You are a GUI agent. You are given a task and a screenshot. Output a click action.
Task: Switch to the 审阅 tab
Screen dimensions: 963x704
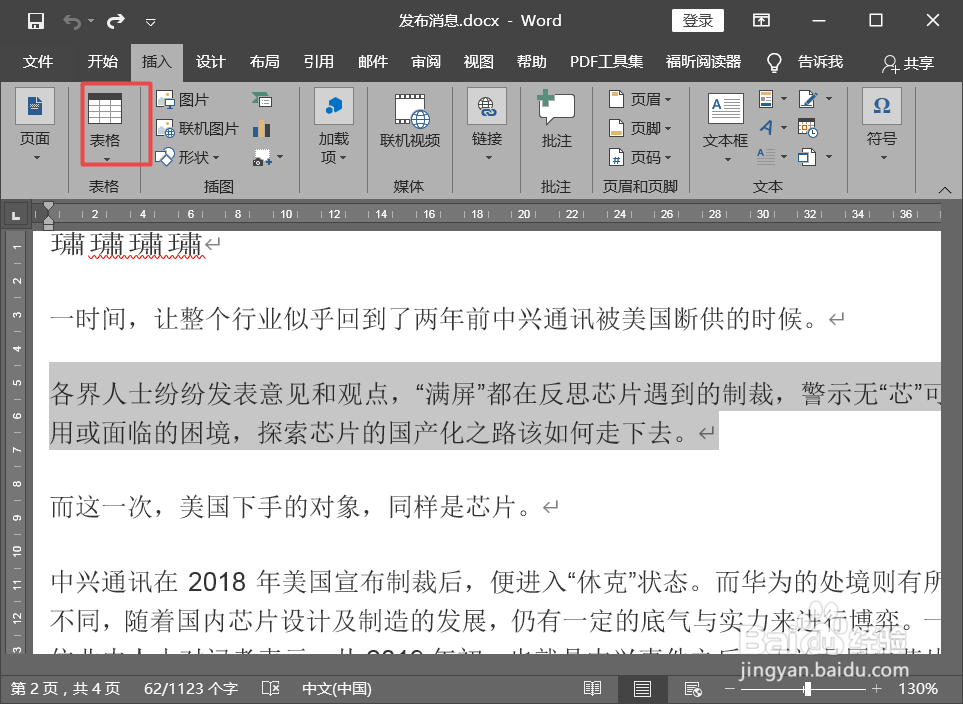[426, 62]
